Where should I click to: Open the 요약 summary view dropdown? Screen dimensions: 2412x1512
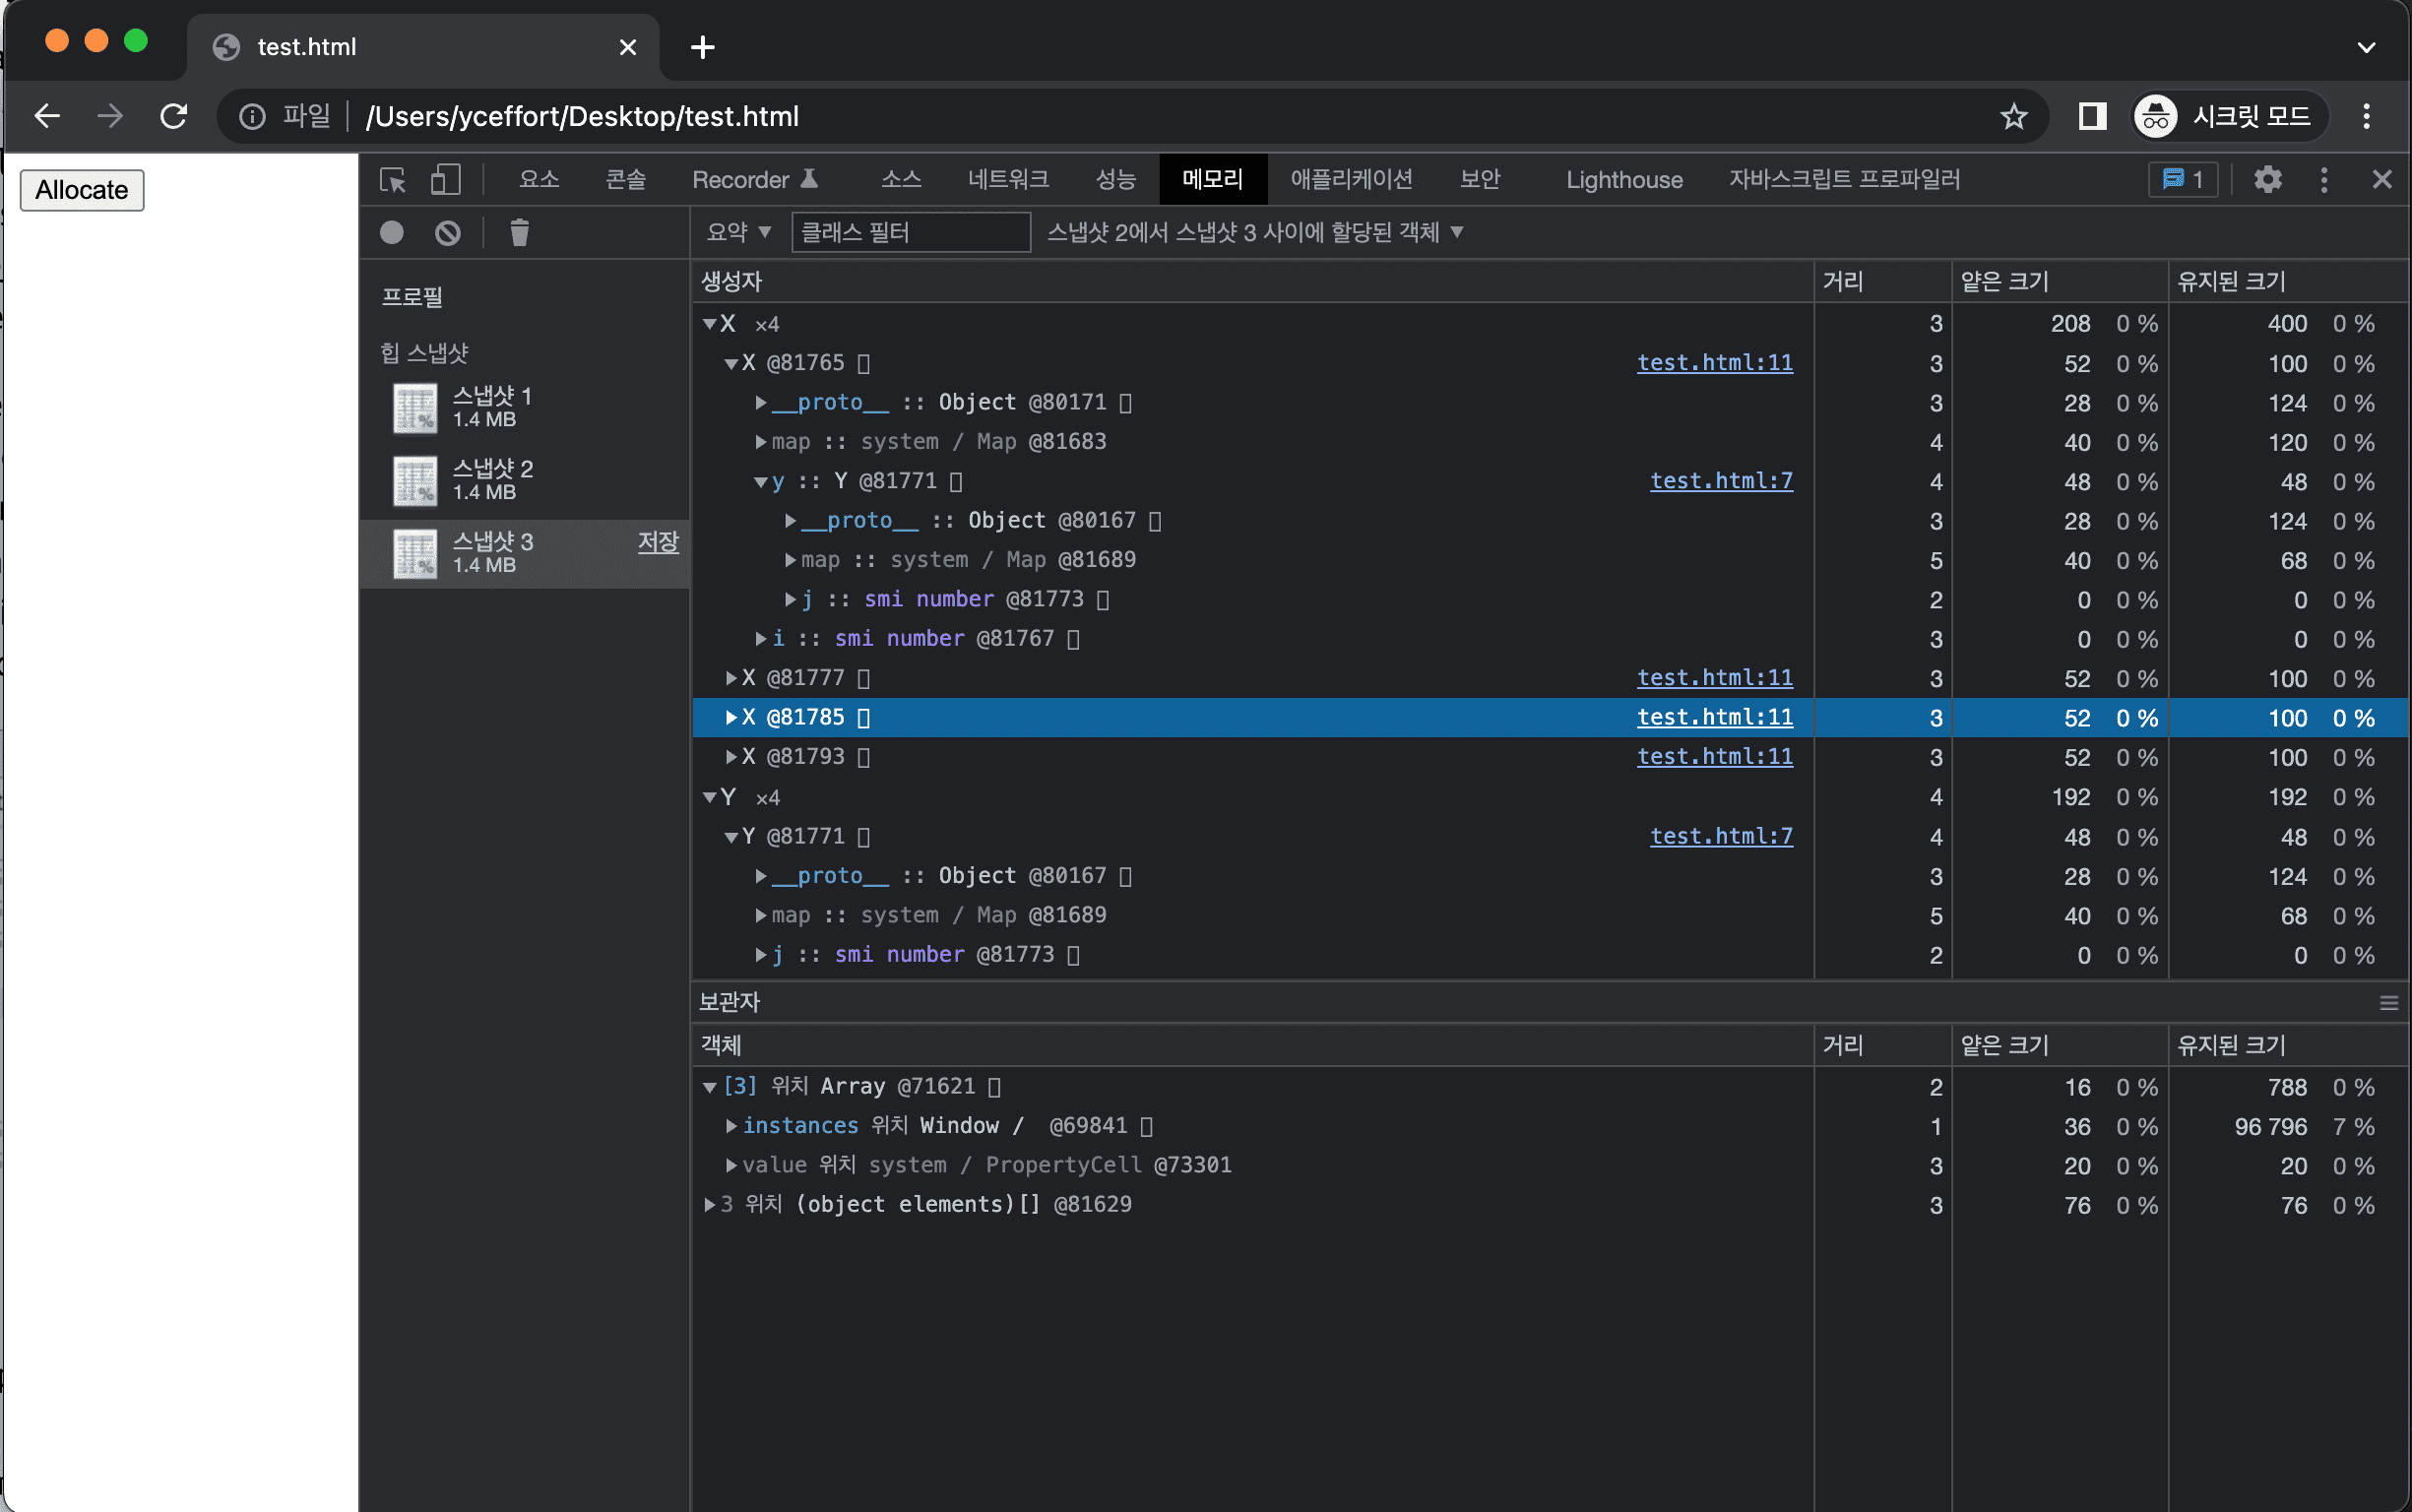tap(738, 232)
